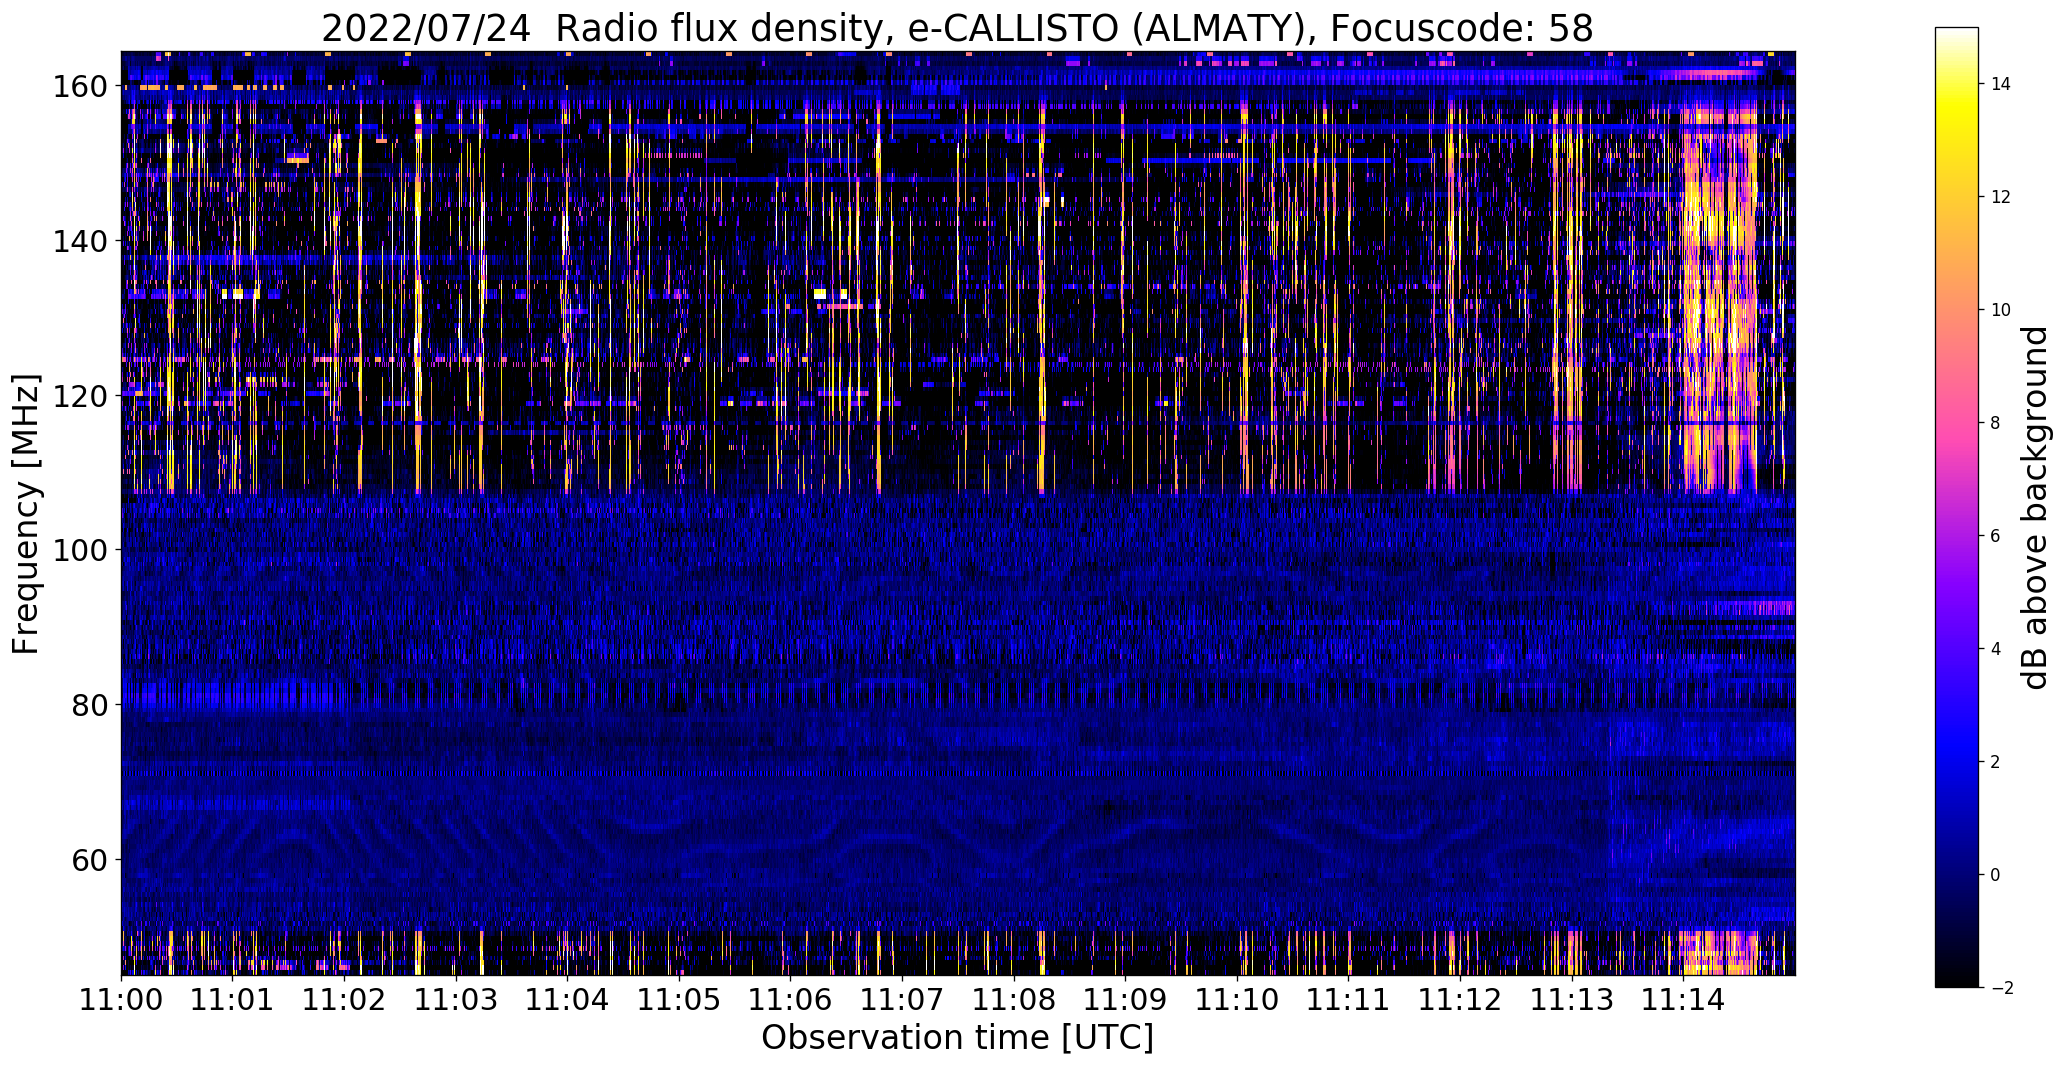The height and width of the screenshot is (1067, 2066).
Task: Click the colorbar tick label 2
Action: click(1996, 762)
